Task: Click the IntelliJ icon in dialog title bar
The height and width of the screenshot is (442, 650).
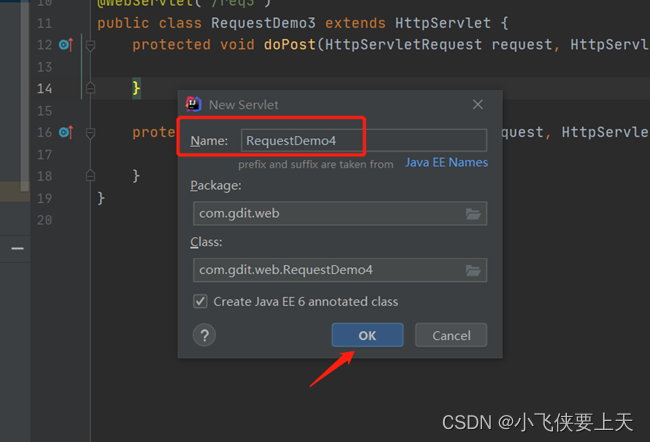Action: point(194,104)
